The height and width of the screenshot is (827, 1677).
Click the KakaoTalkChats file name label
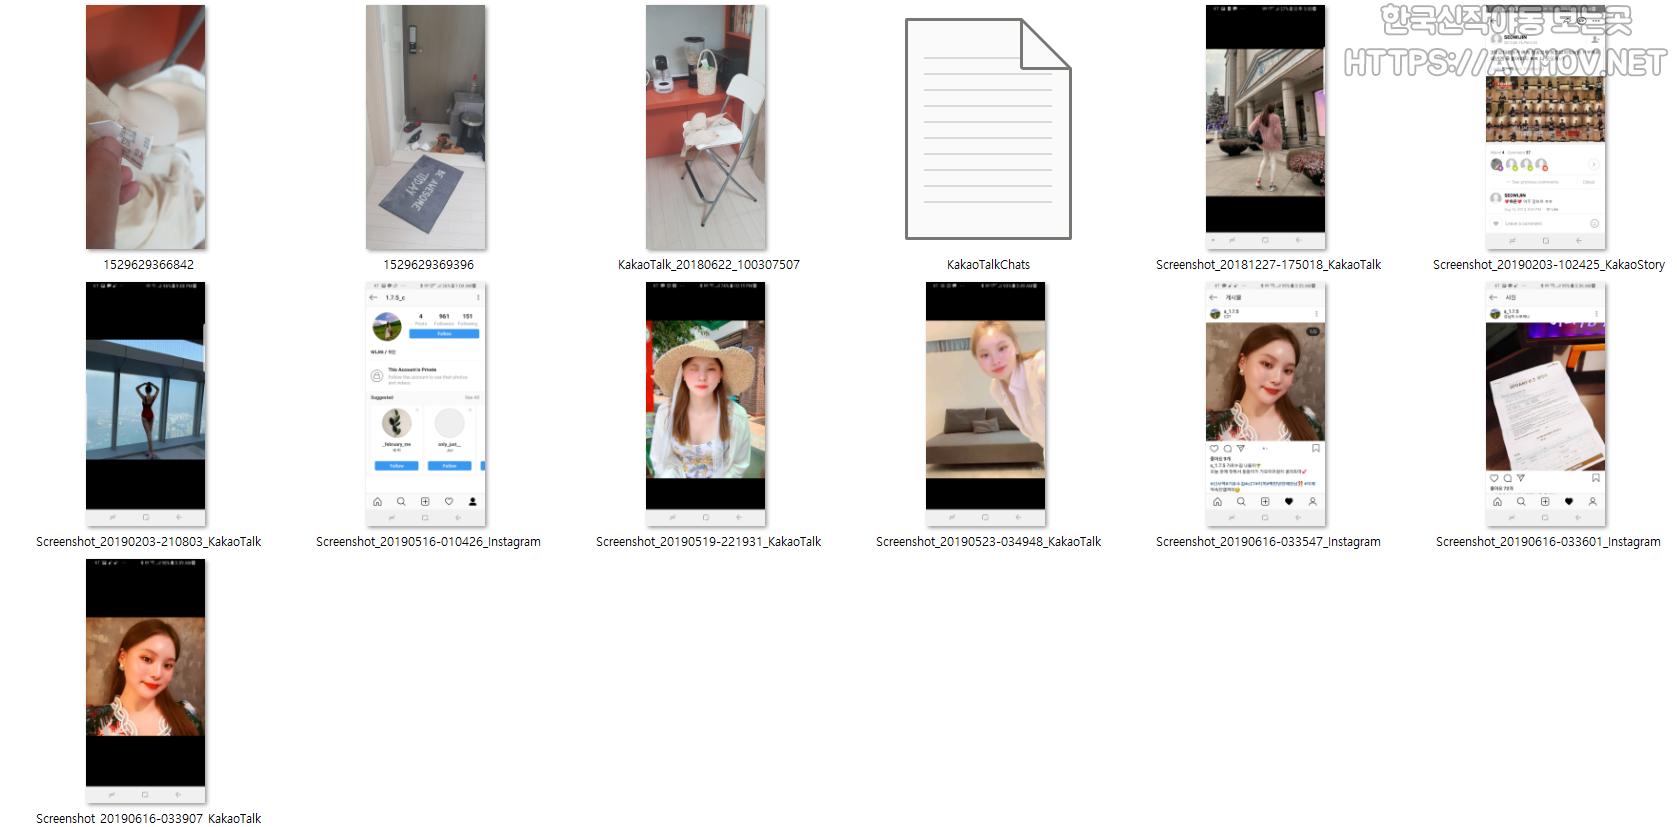point(988,265)
